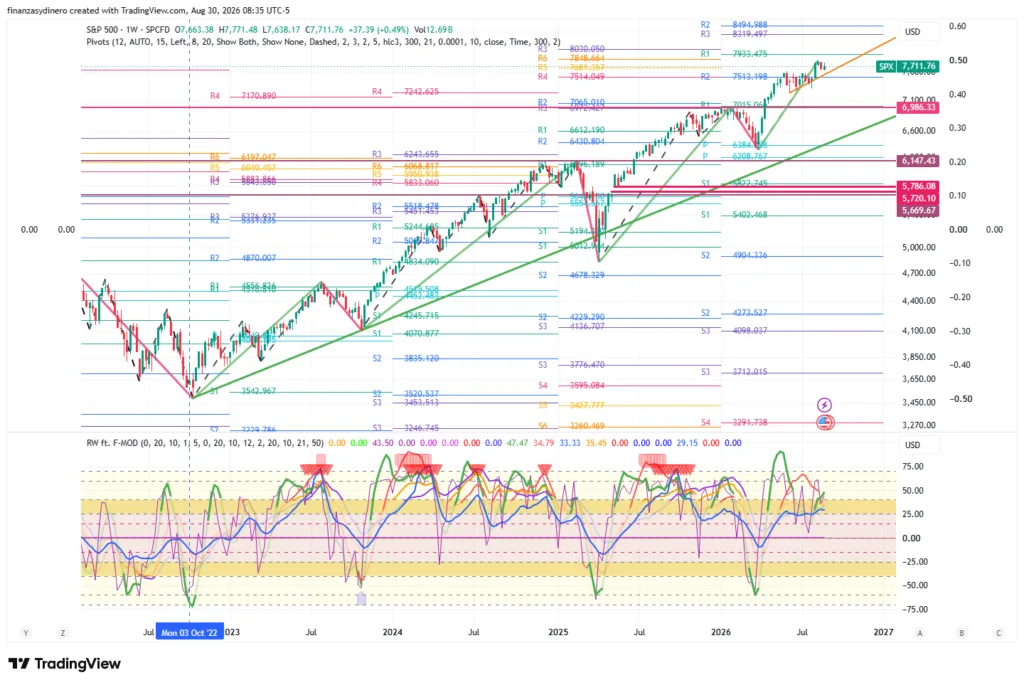The height and width of the screenshot is (685, 1024).
Task: Click the low value 7,638.17
Action: [x=281, y=29]
